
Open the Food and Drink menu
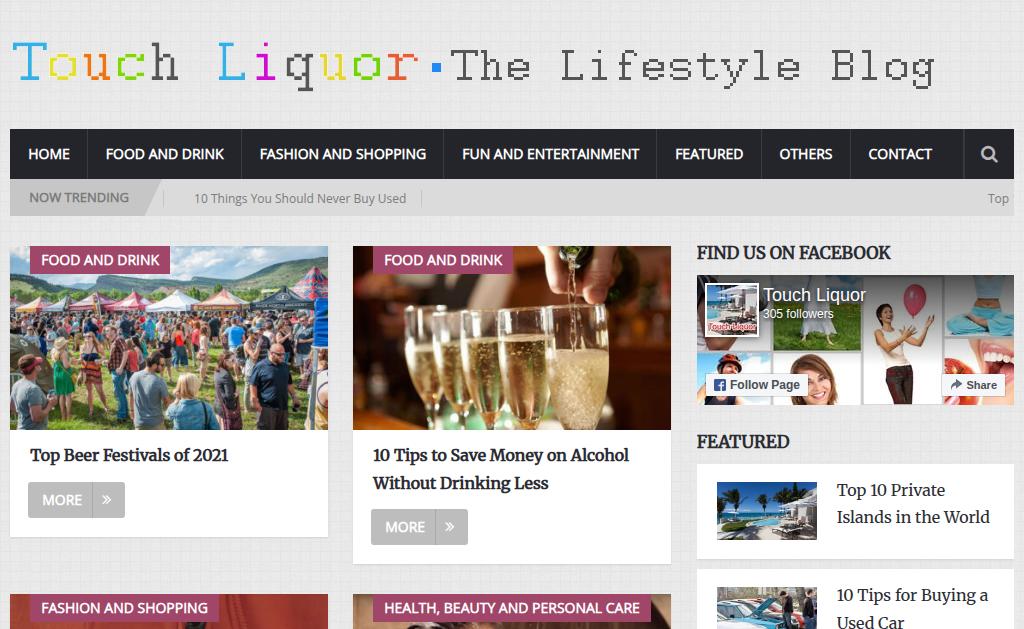point(165,154)
